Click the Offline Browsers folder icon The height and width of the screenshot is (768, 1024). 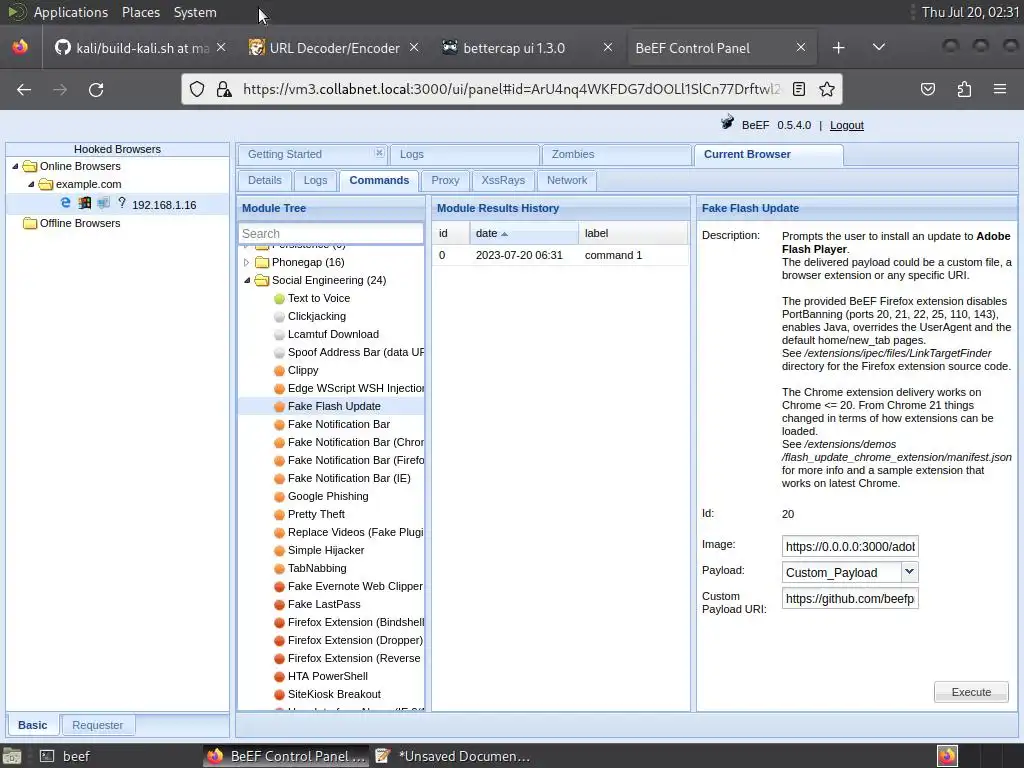(x=30, y=223)
